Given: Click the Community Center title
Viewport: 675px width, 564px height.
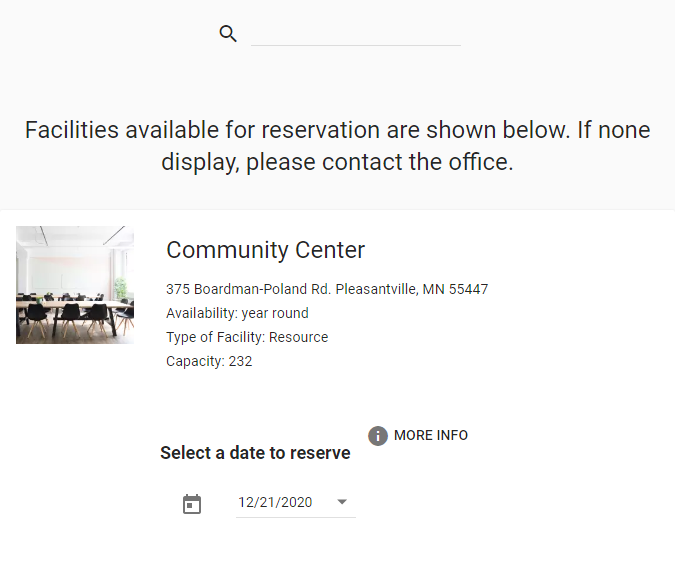Looking at the screenshot, I should pyautogui.click(x=265, y=250).
